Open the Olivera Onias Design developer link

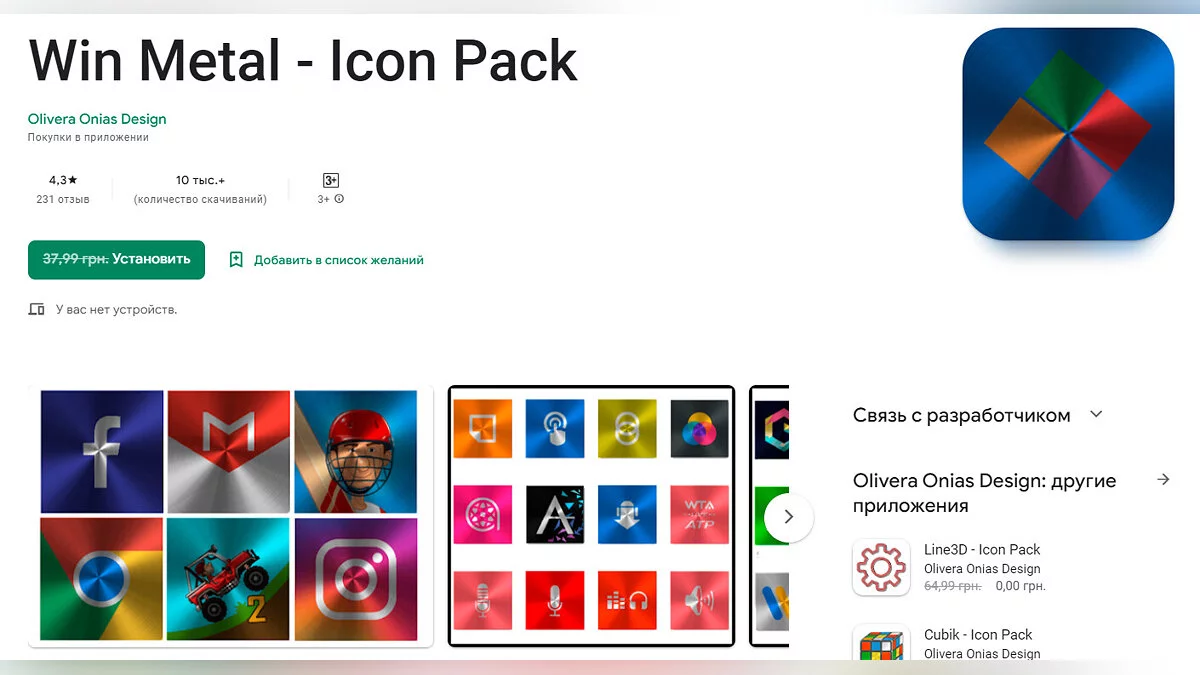[97, 119]
